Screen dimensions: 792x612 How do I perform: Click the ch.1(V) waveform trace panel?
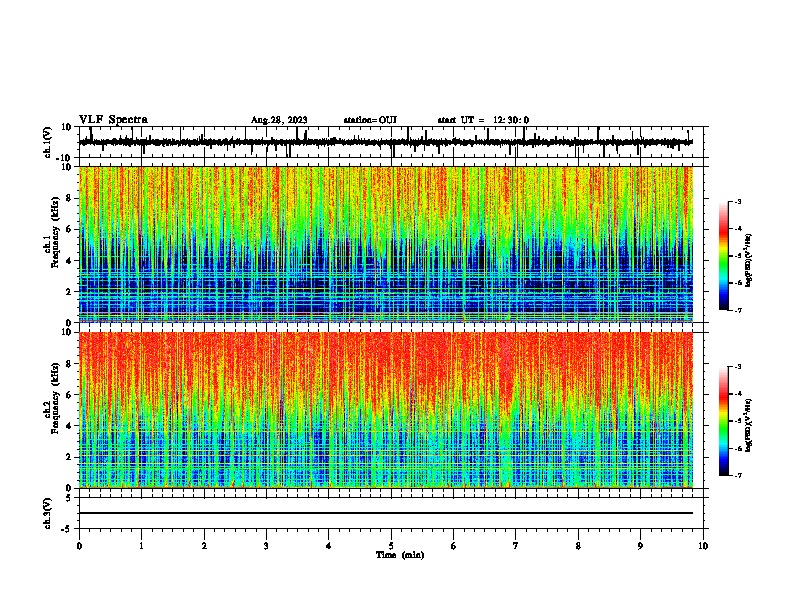click(393, 142)
